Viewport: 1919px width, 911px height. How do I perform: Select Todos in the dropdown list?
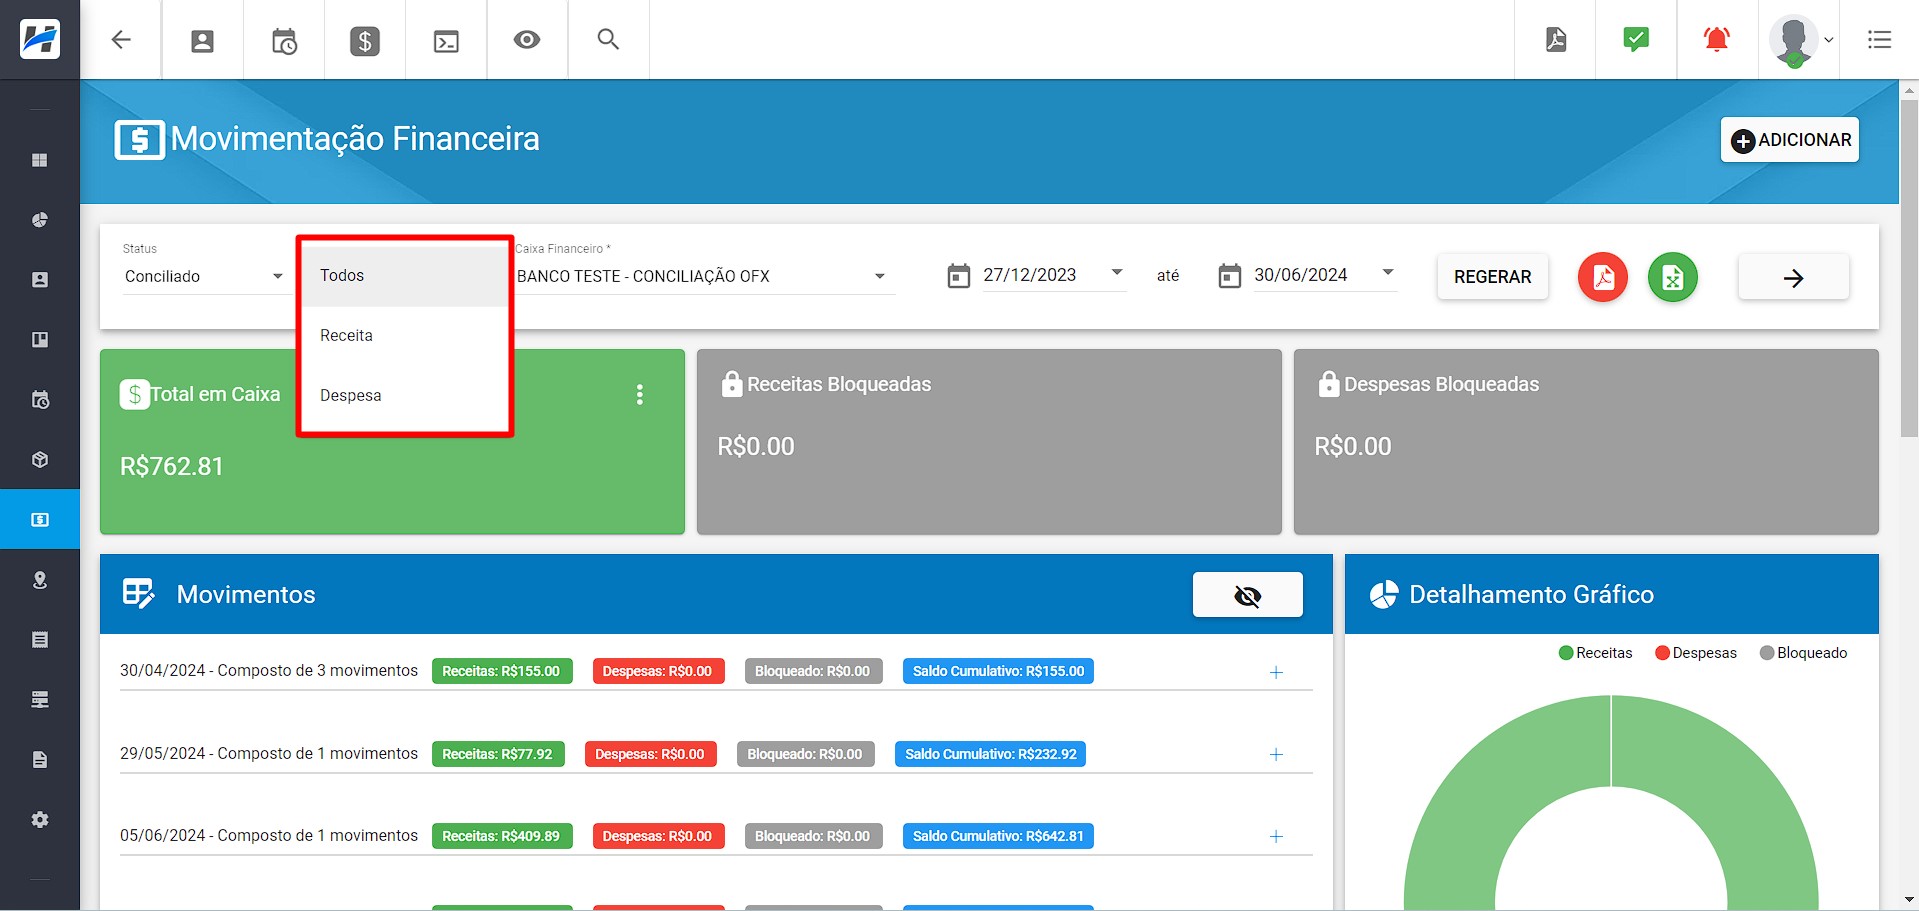pos(405,276)
